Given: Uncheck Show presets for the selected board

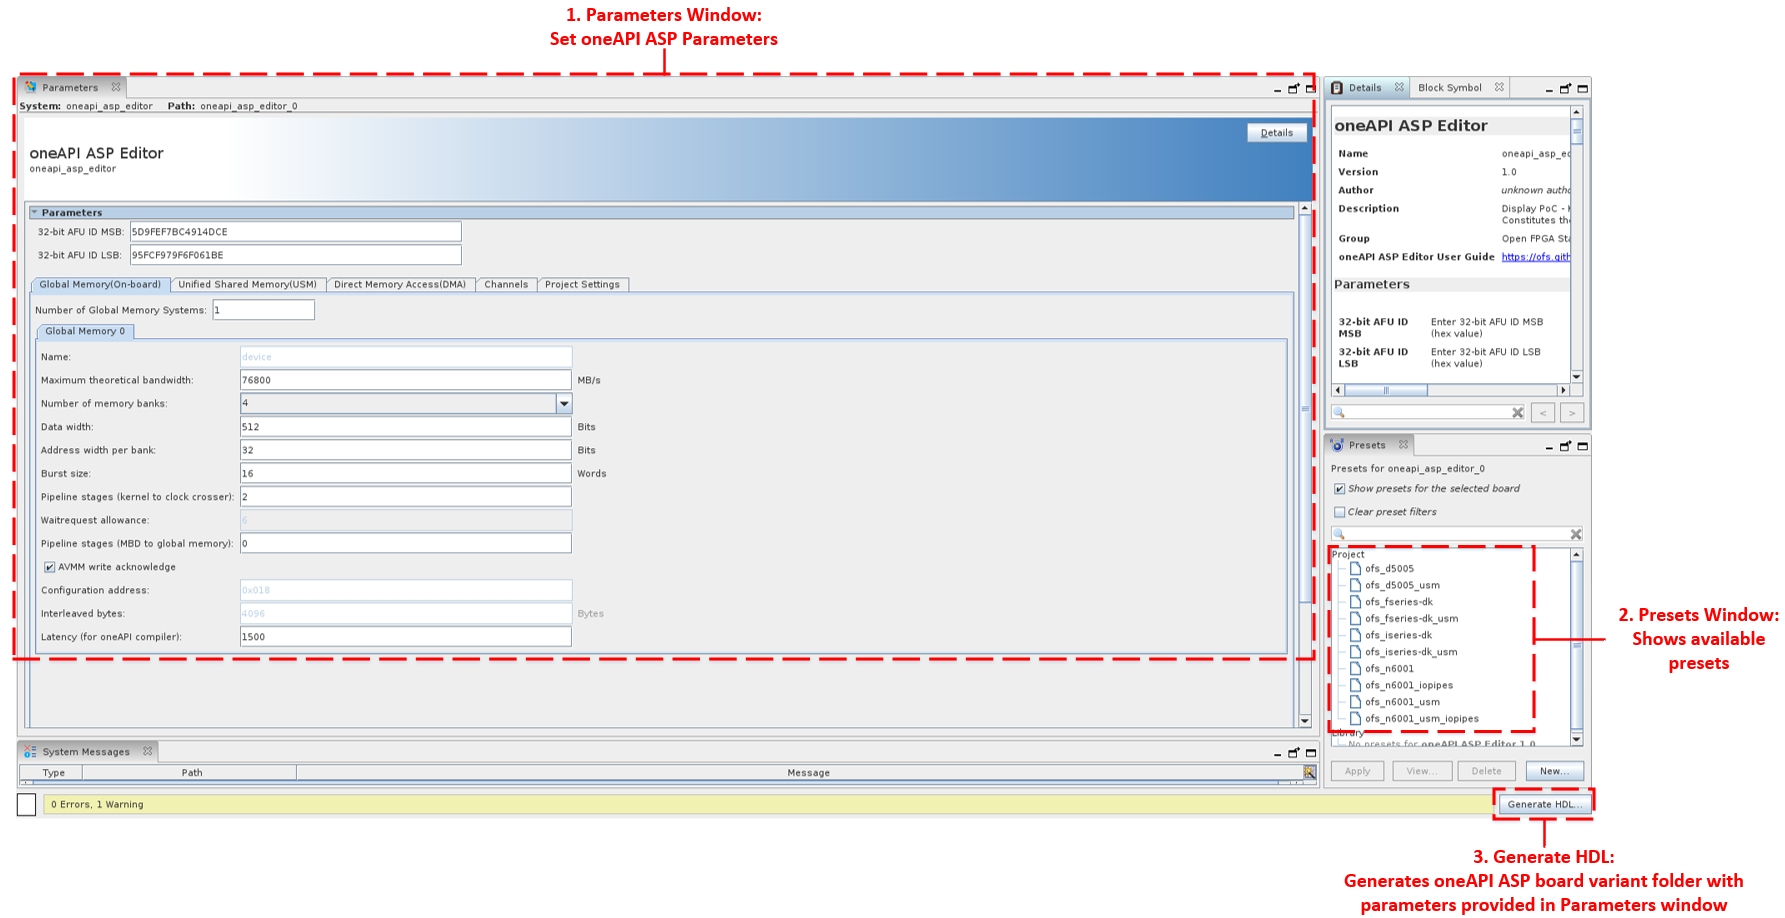Looking at the screenshot, I should (1339, 489).
